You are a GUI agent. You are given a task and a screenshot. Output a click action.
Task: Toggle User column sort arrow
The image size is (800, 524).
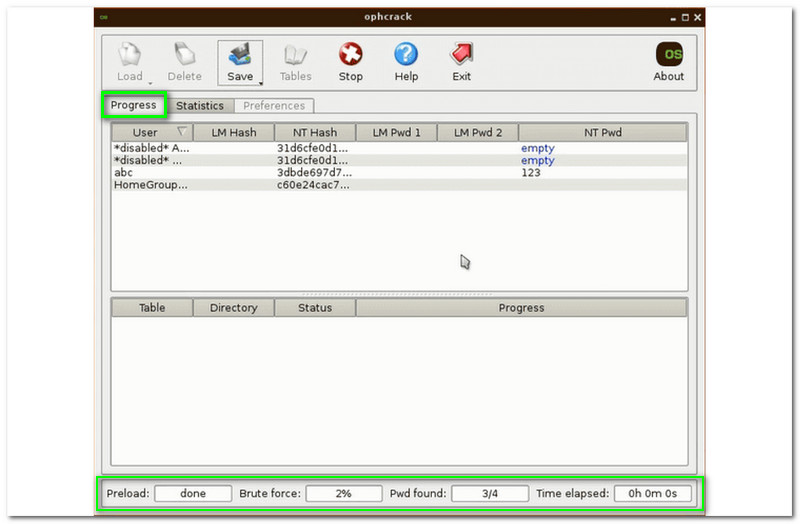point(182,132)
